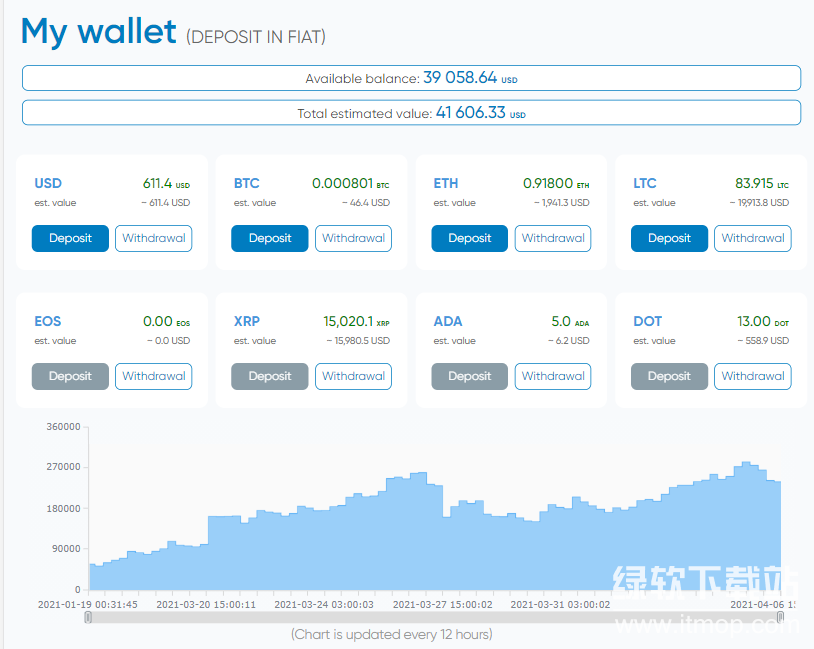Withdraw from the DOT wallet
814x649 pixels.
click(x=753, y=376)
